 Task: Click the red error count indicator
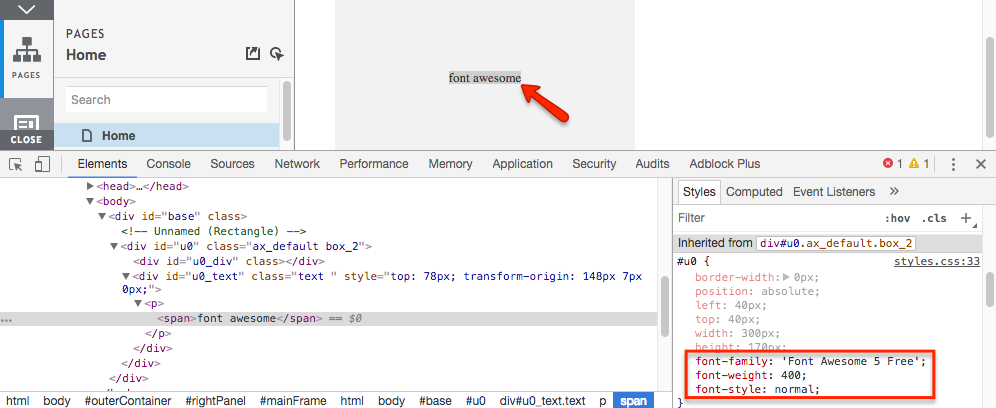[x=892, y=164]
